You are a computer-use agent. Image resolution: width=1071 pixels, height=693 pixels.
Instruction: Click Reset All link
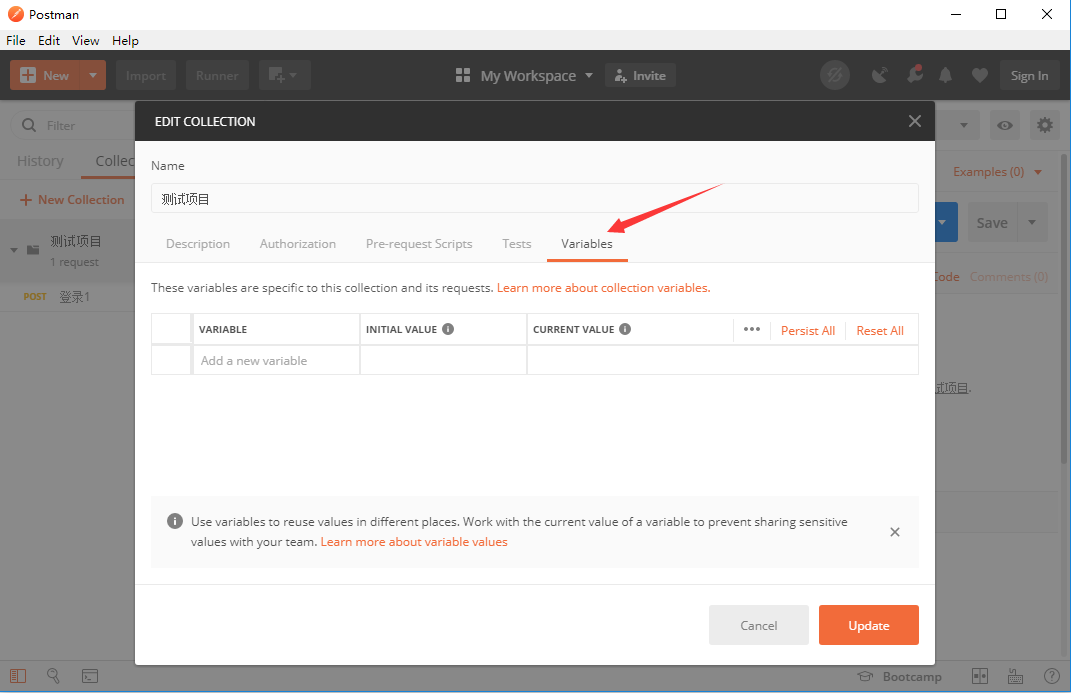(880, 330)
